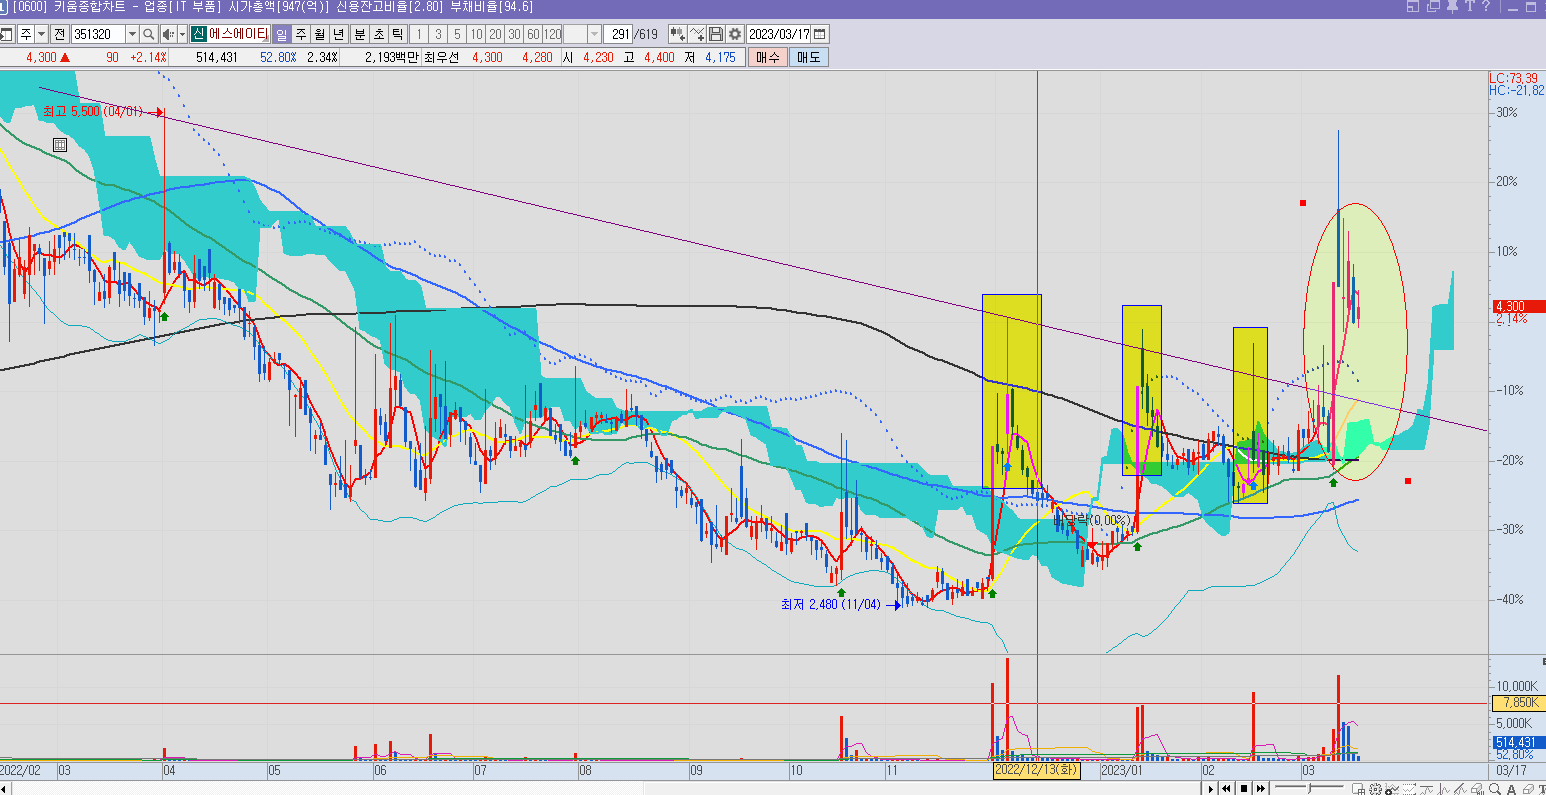Open the calendar date picker icon

819,34
